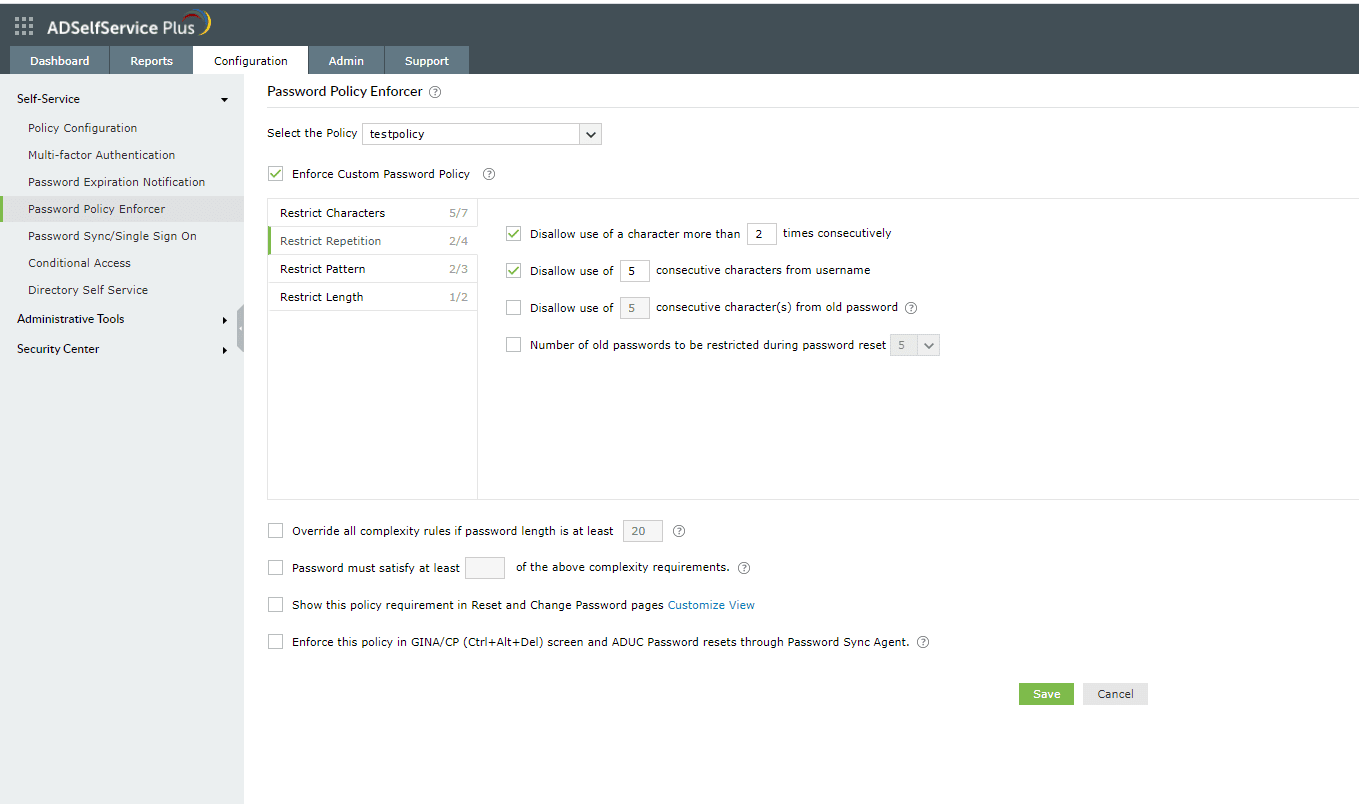Viewport: 1359px width, 804px height.
Task: Click help icon for old password characters rule
Action: point(910,308)
